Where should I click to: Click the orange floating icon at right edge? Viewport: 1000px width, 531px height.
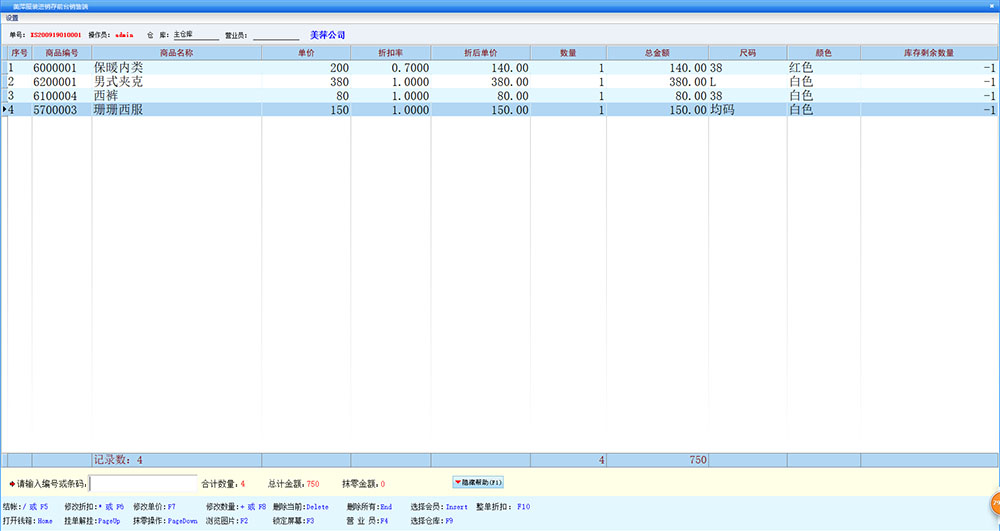[x=995, y=503]
